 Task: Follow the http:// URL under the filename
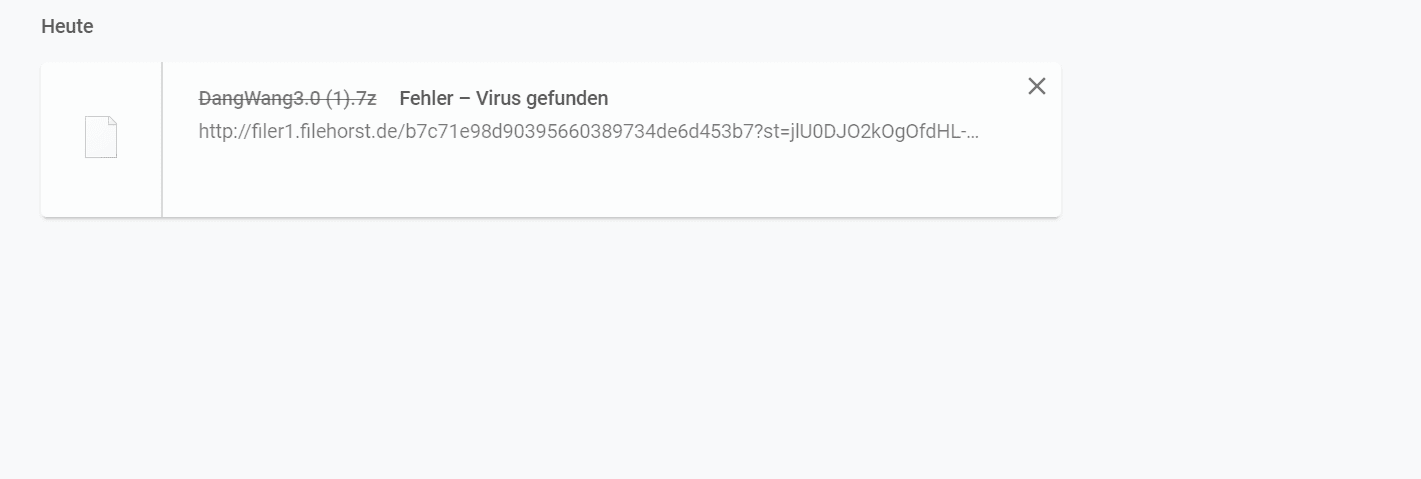[x=589, y=131]
